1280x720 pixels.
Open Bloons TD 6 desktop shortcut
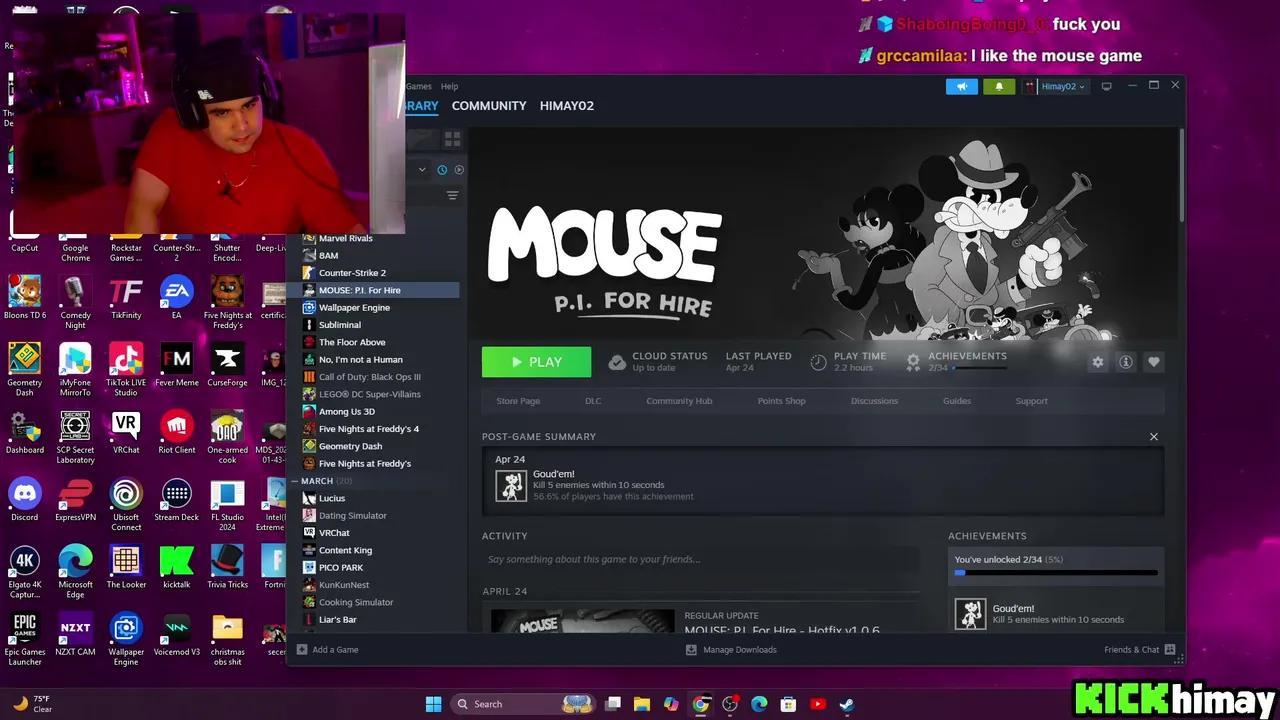coord(25,298)
